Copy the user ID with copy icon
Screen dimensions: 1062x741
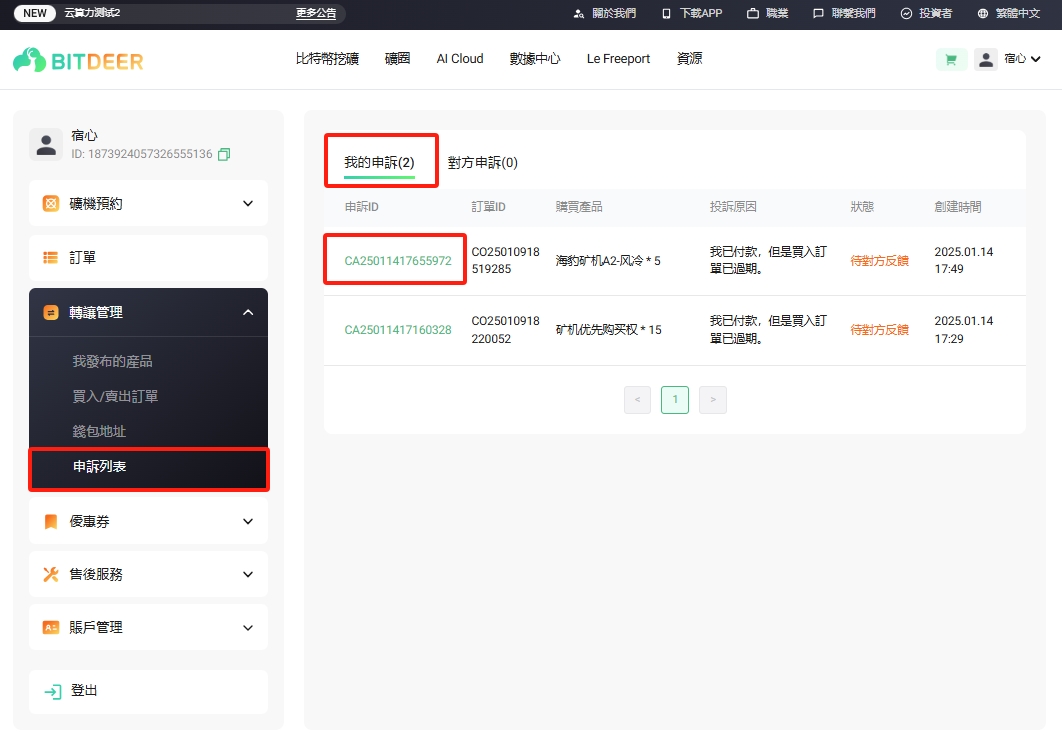point(224,154)
